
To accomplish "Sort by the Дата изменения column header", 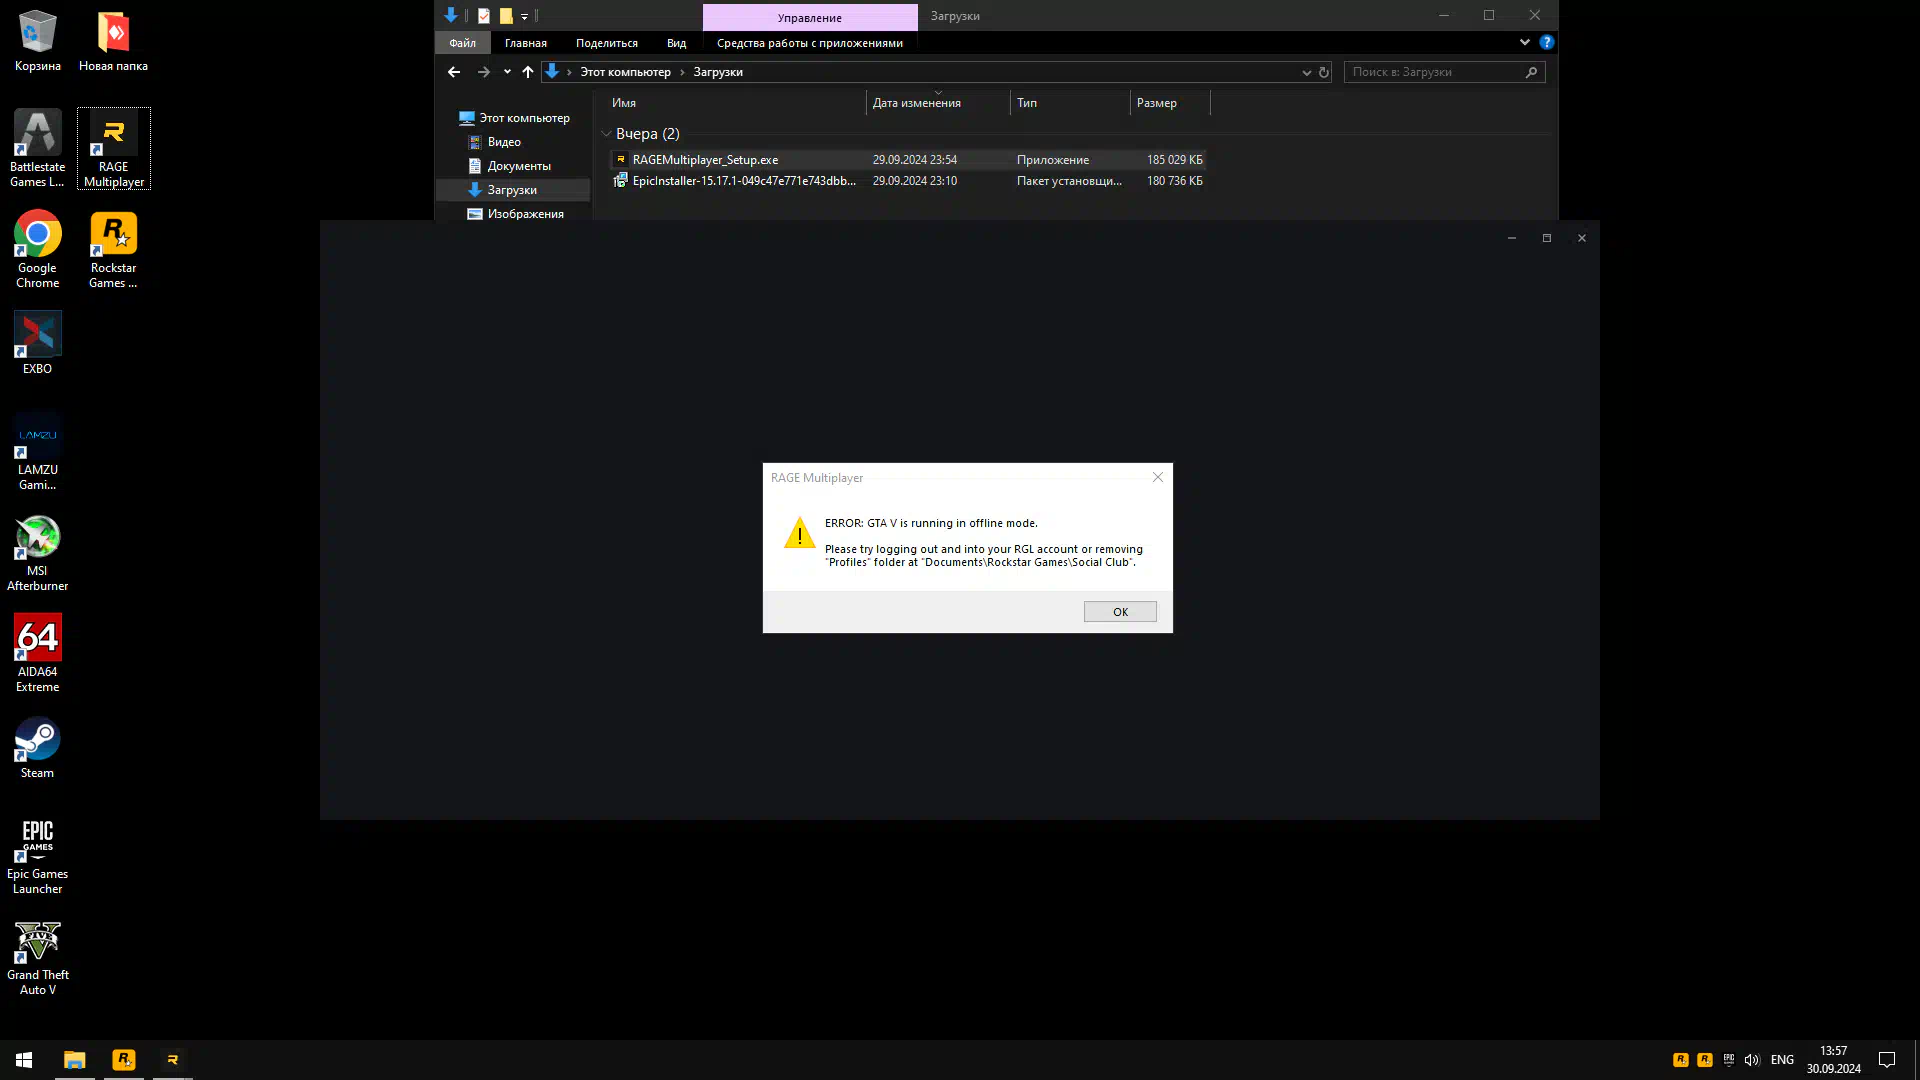I will tap(938, 103).
